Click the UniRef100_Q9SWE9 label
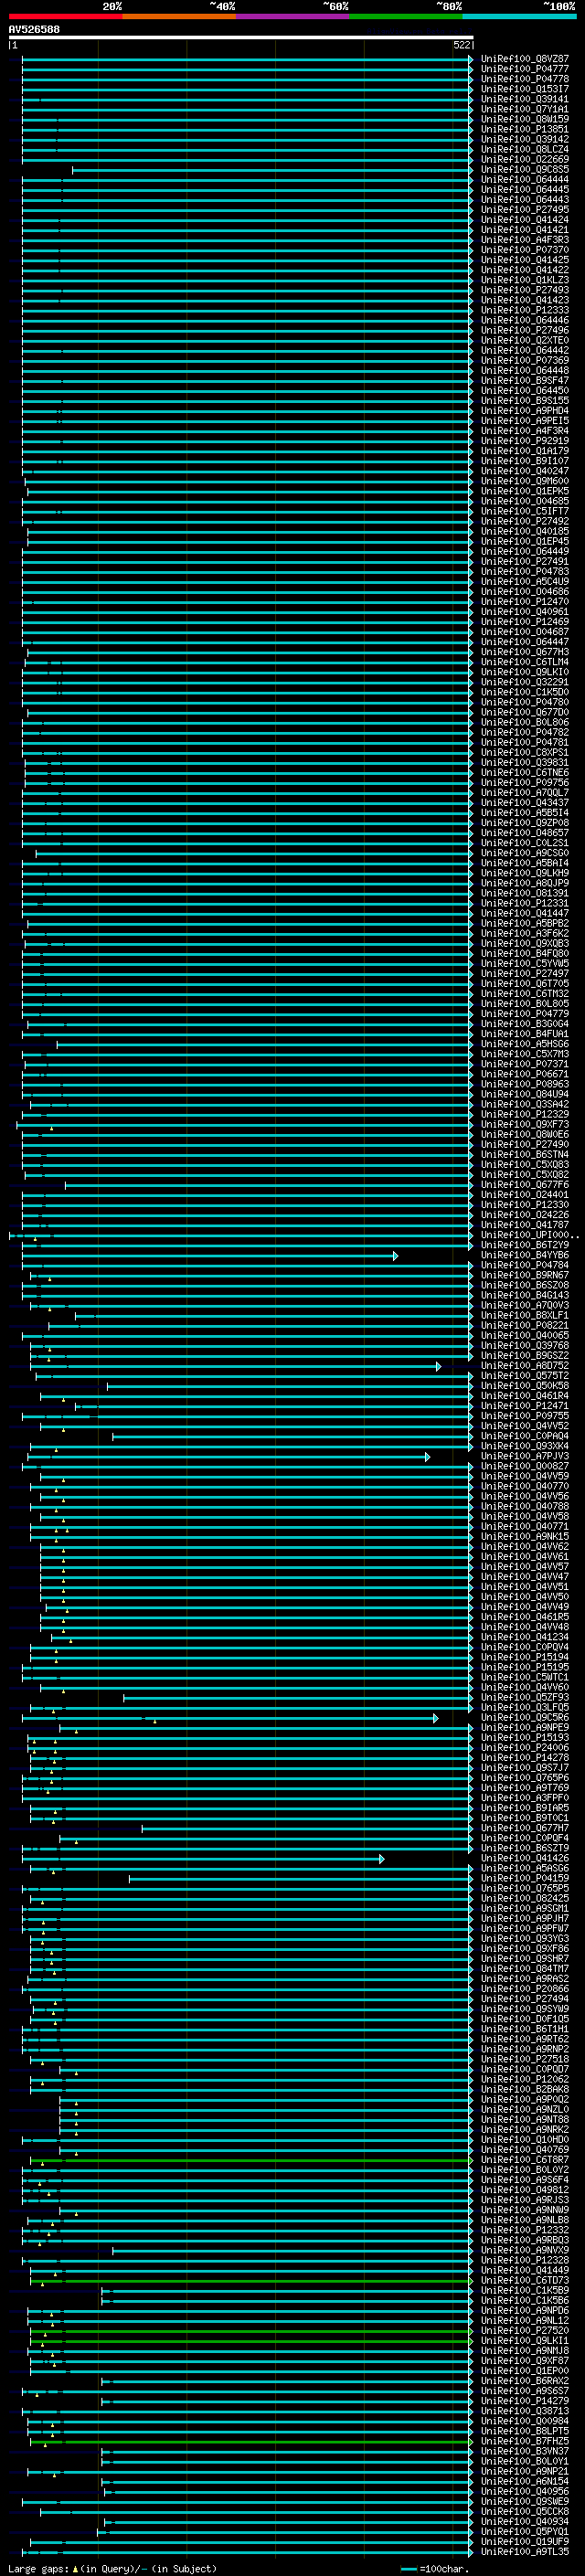585x2576 pixels. click(x=524, y=2501)
